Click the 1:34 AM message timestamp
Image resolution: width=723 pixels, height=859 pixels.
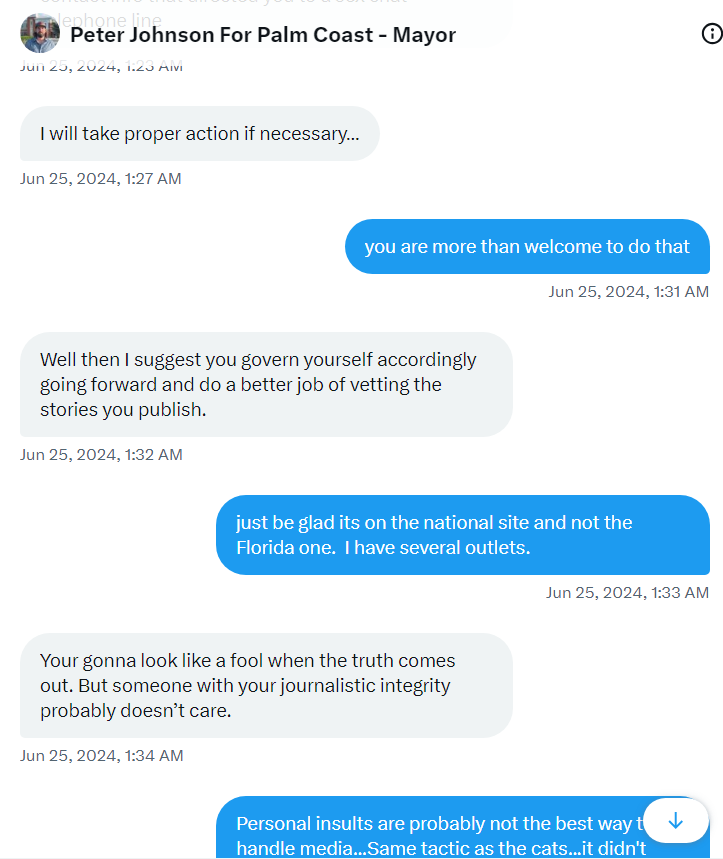[x=101, y=756]
